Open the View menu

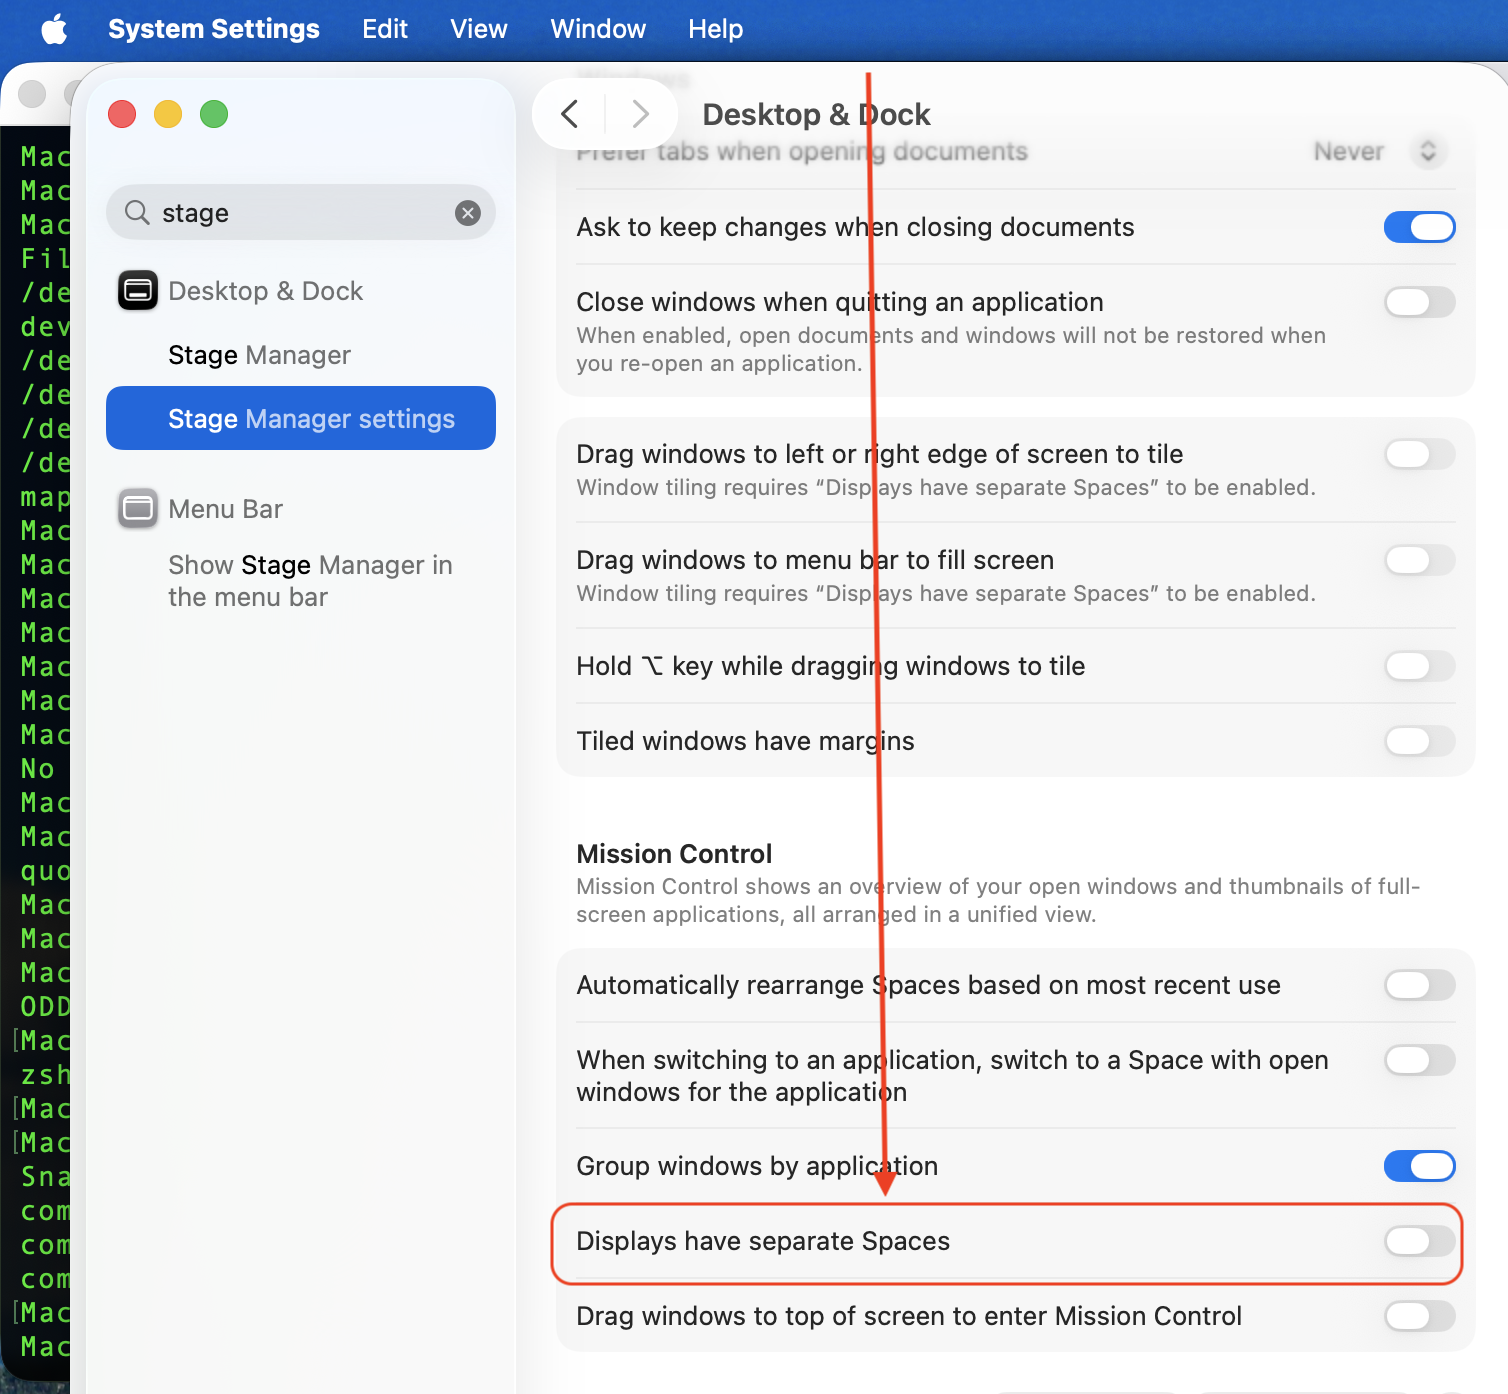point(479,29)
